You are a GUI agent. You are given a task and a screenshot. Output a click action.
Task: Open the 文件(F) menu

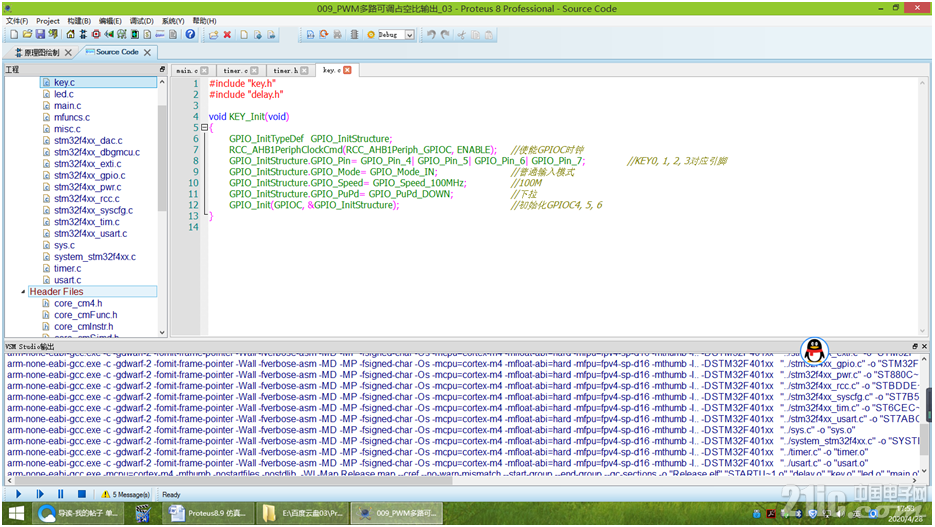tap(17, 21)
